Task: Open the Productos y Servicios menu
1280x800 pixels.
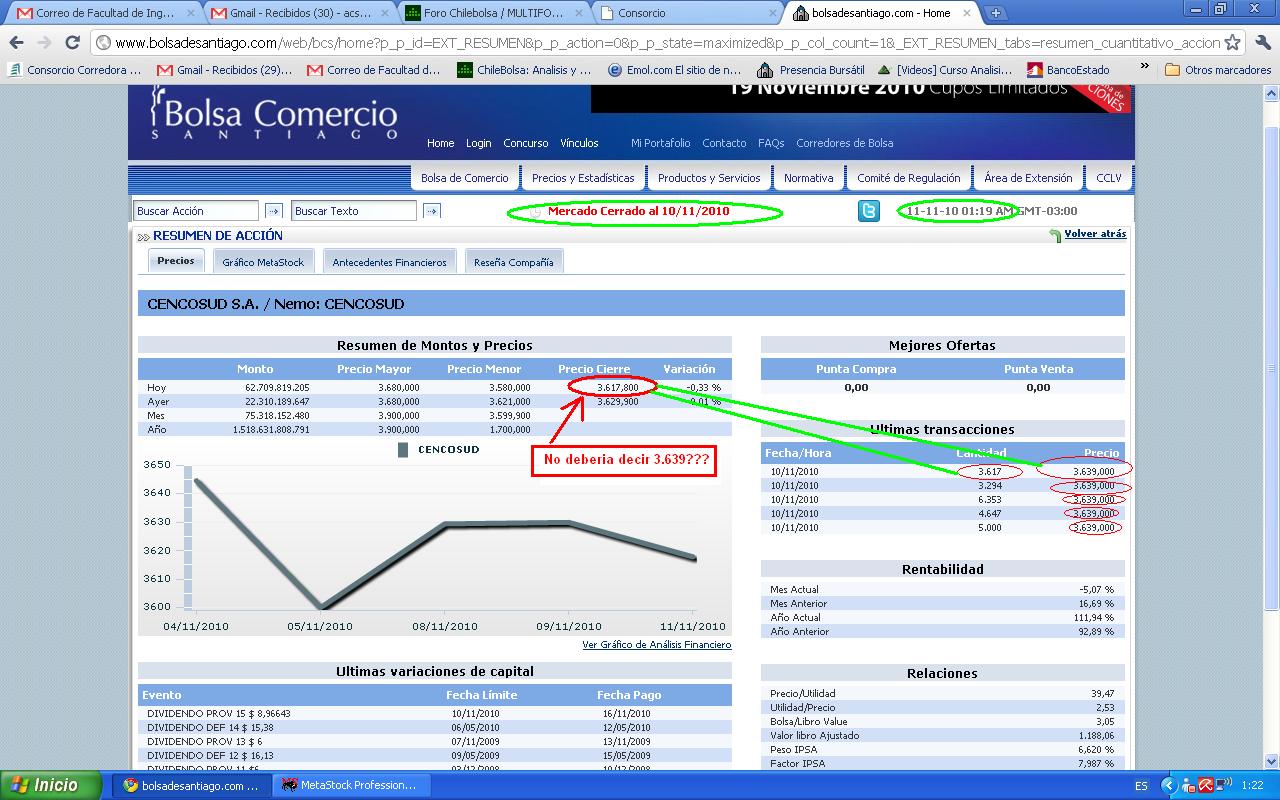Action: (709, 178)
